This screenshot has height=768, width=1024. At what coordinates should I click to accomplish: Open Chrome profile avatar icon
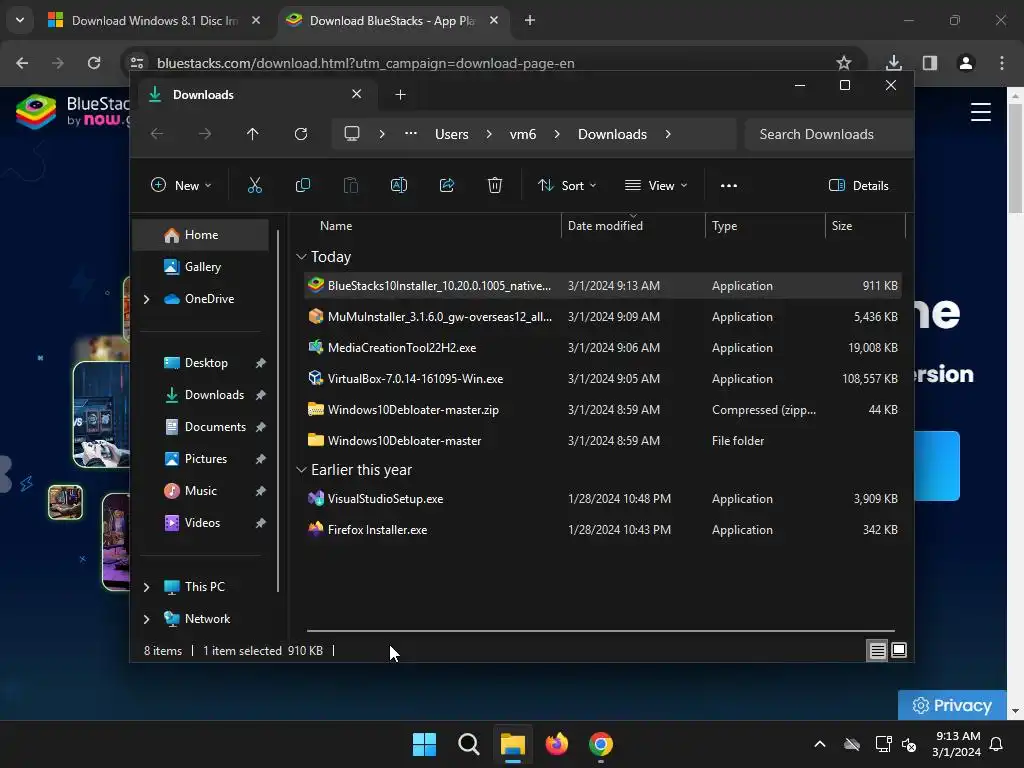coord(966,63)
